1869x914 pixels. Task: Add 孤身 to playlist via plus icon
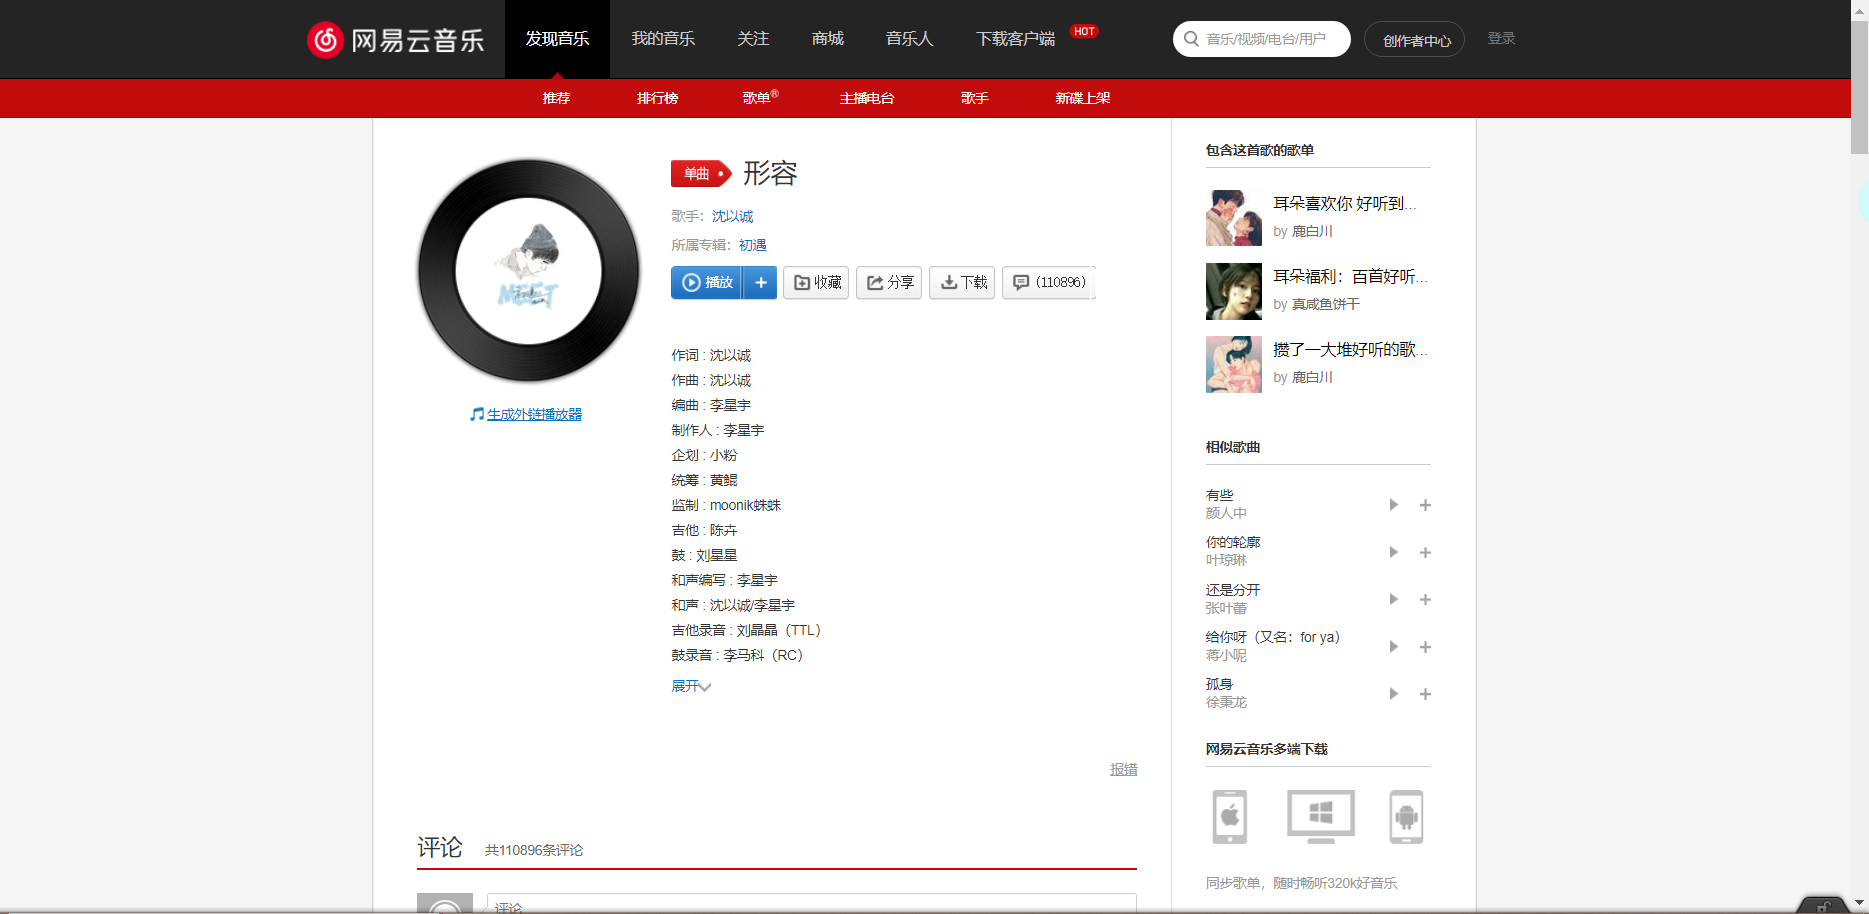coord(1425,693)
